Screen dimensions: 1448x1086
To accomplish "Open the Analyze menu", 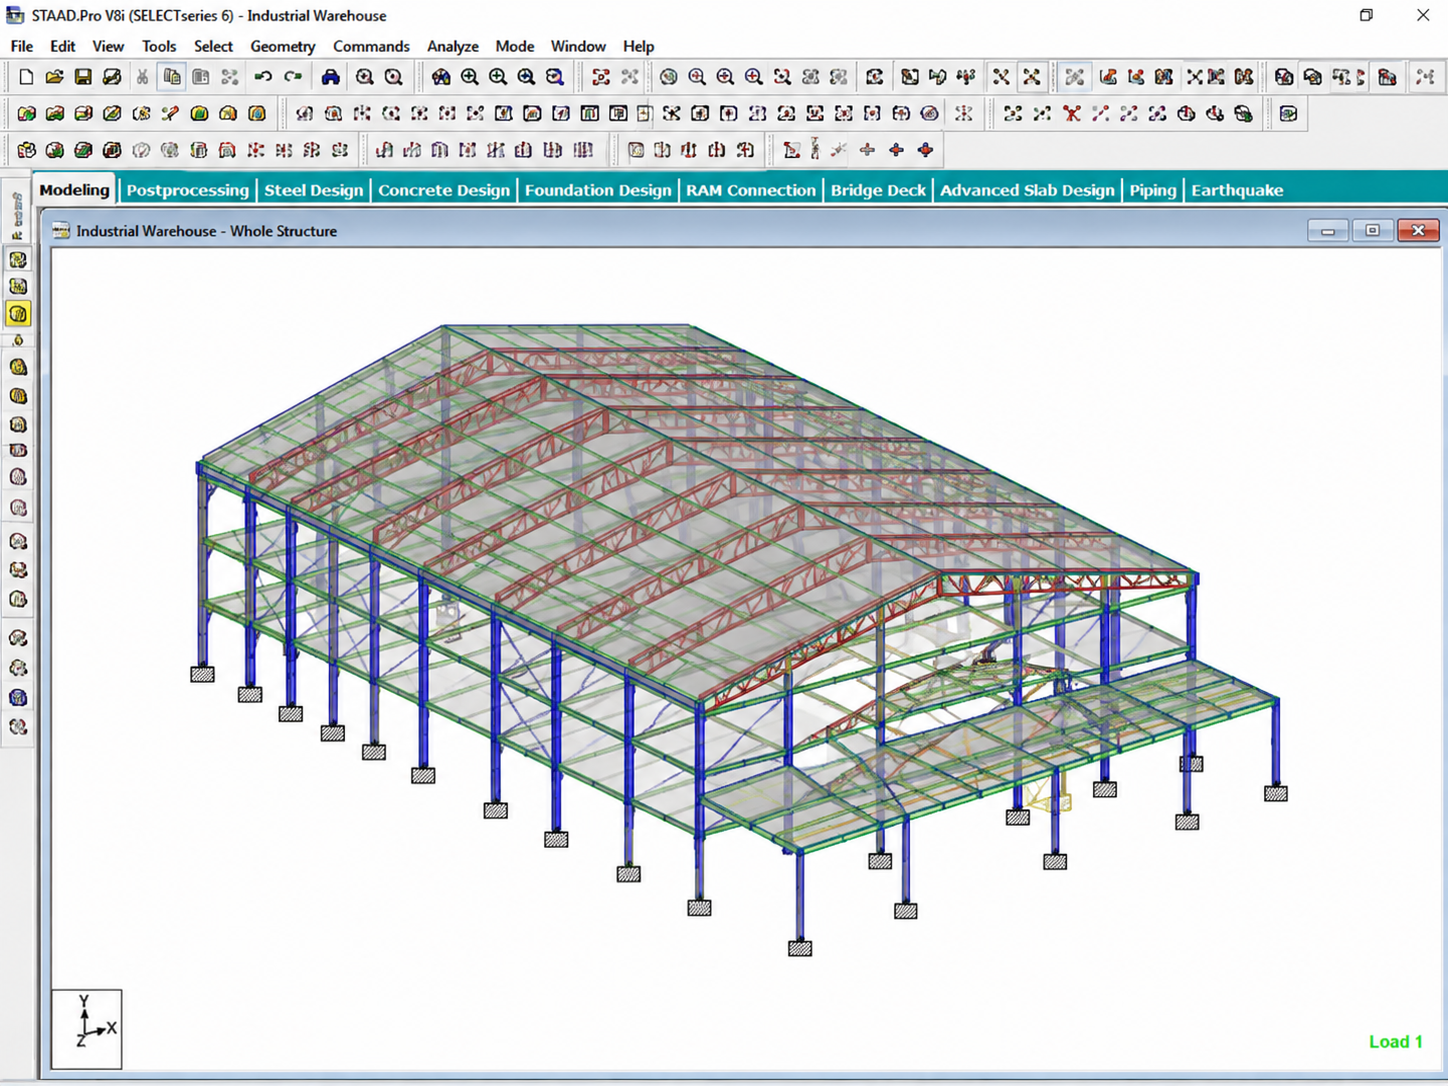I will click(x=453, y=46).
